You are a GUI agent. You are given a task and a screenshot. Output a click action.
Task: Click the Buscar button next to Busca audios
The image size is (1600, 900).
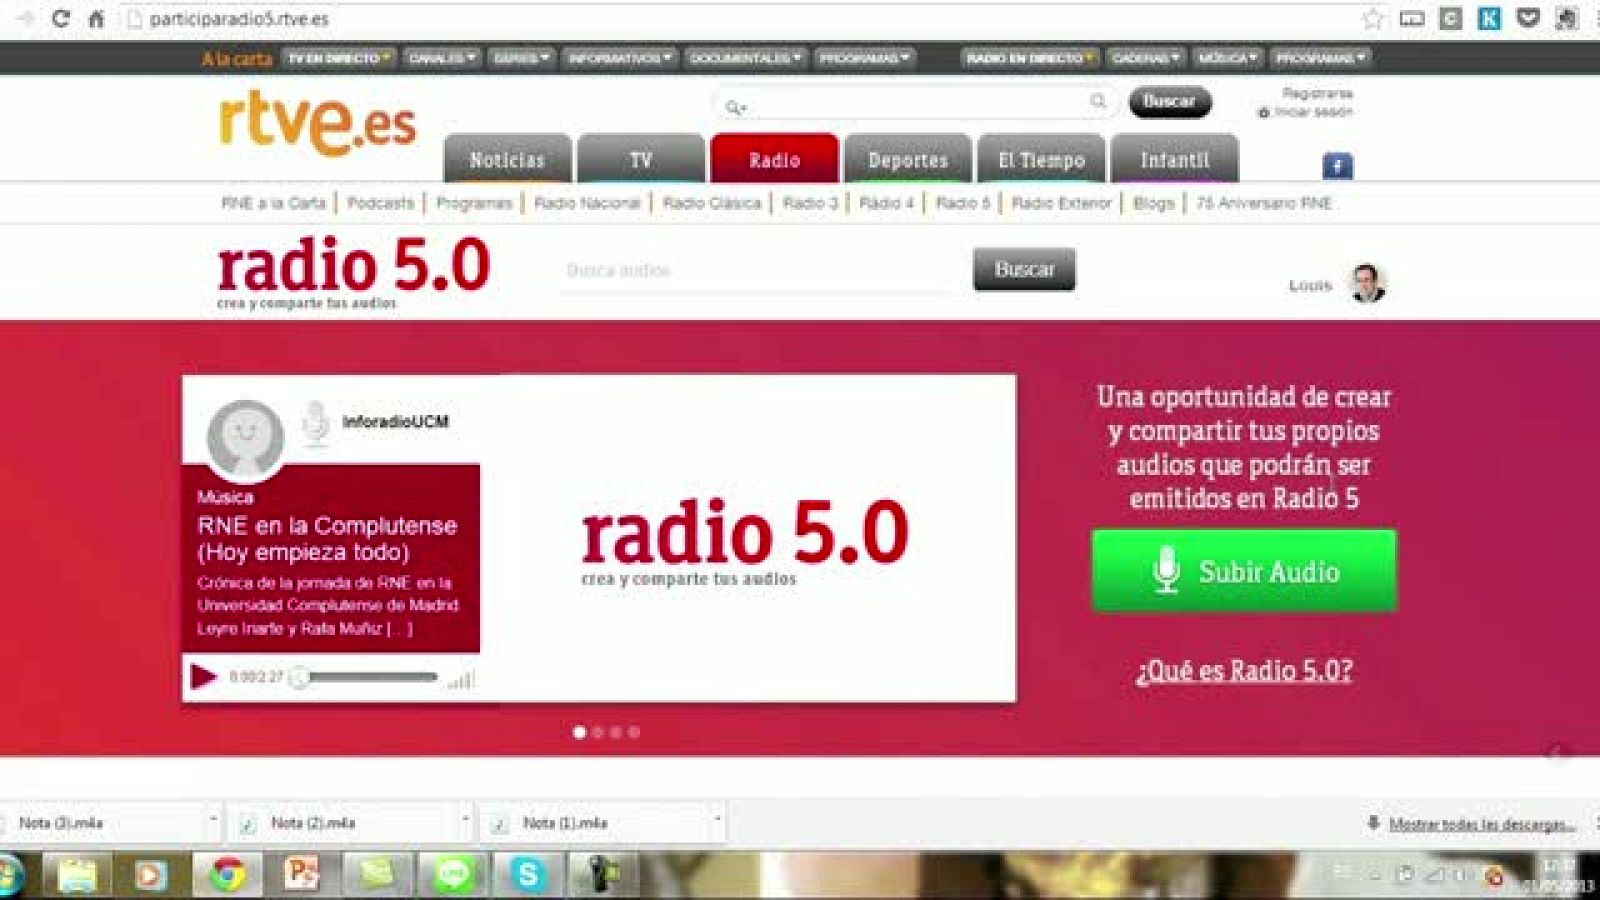(1023, 268)
